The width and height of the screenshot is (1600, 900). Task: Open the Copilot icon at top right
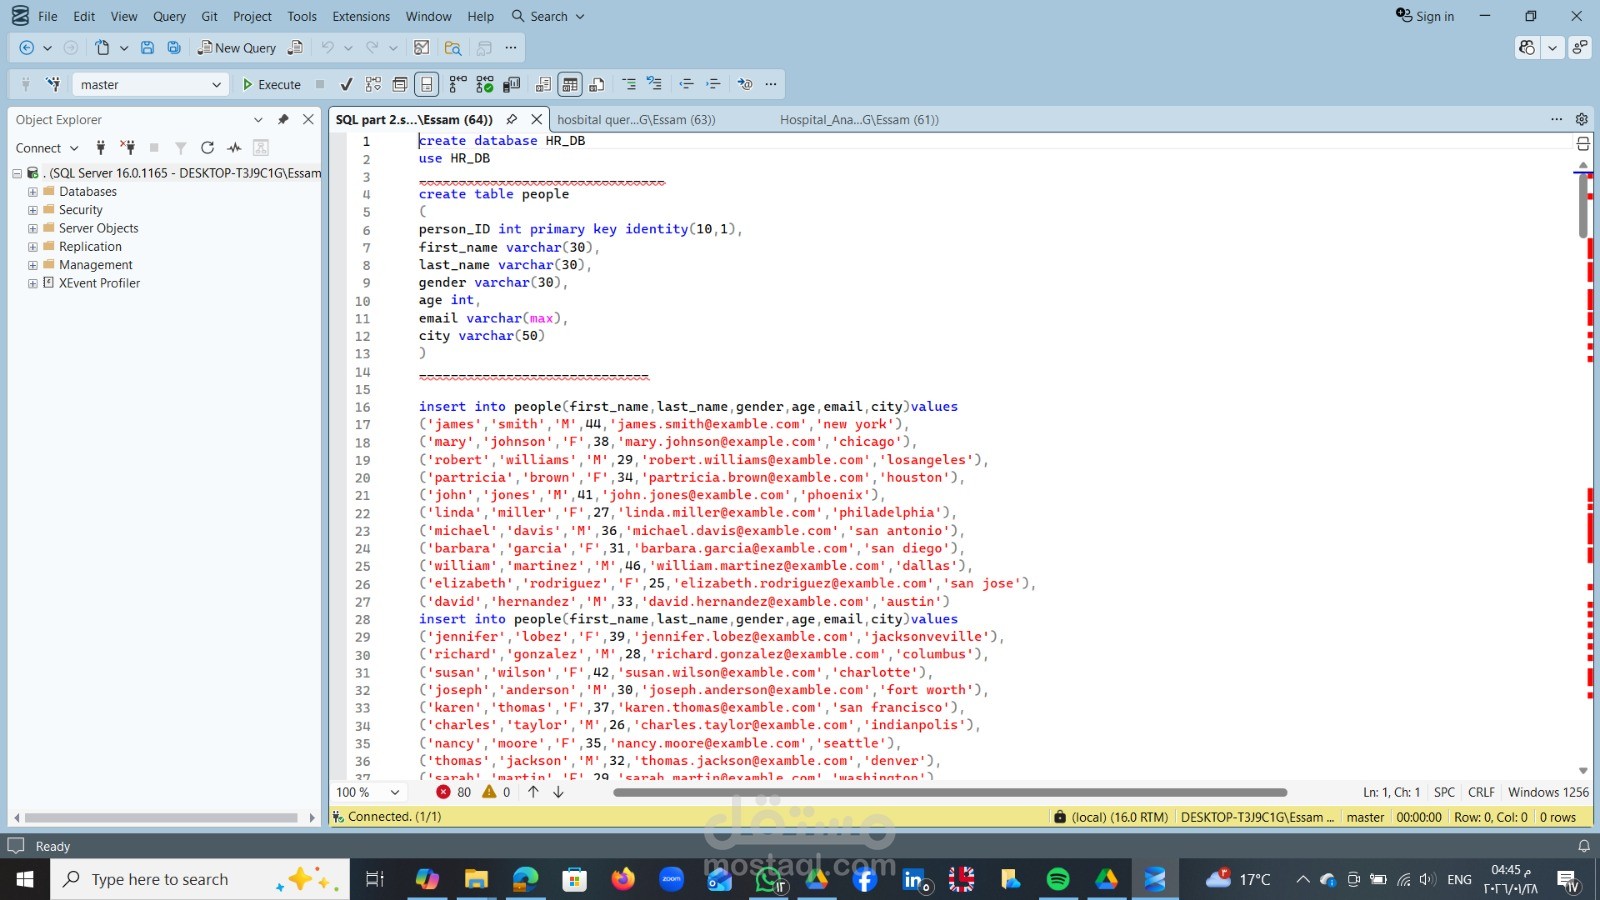pos(1527,47)
